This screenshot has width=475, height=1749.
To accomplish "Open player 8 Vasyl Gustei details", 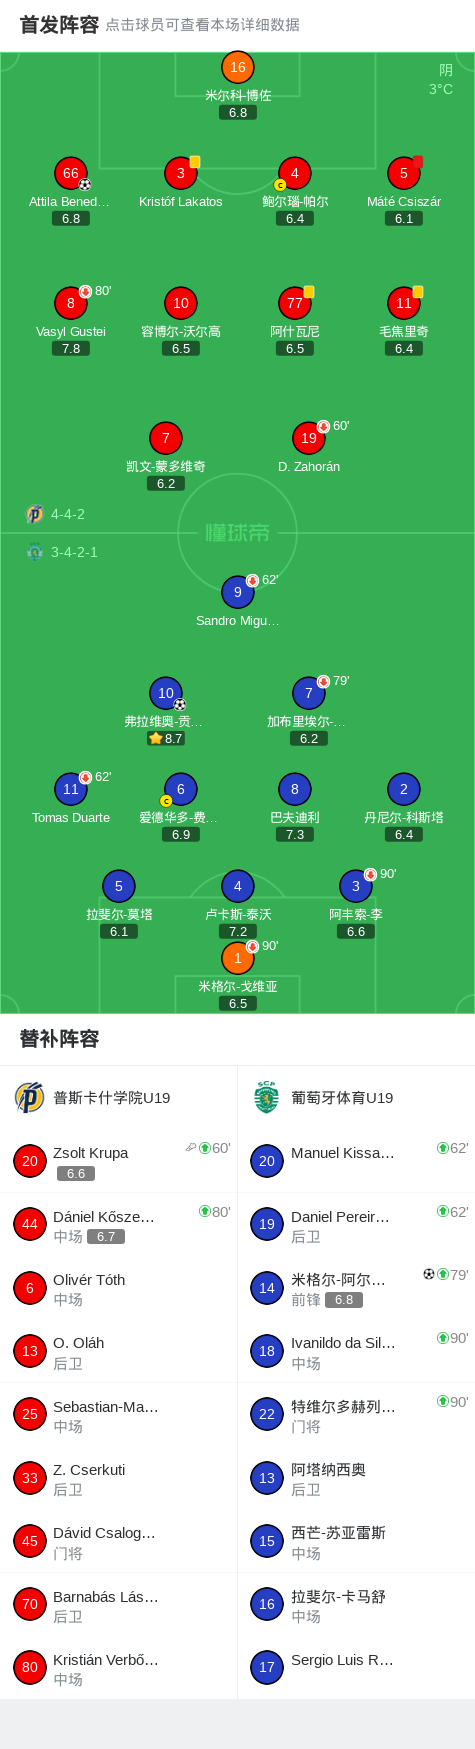I will (71, 303).
